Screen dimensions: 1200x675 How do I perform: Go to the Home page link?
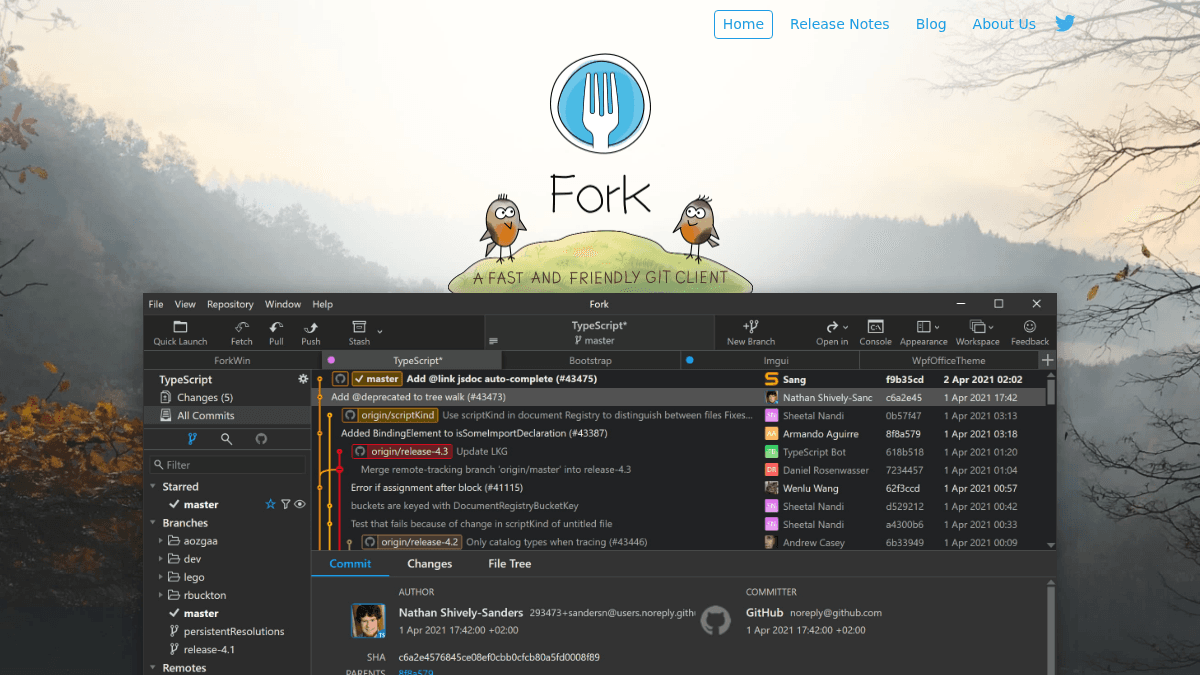(x=743, y=24)
